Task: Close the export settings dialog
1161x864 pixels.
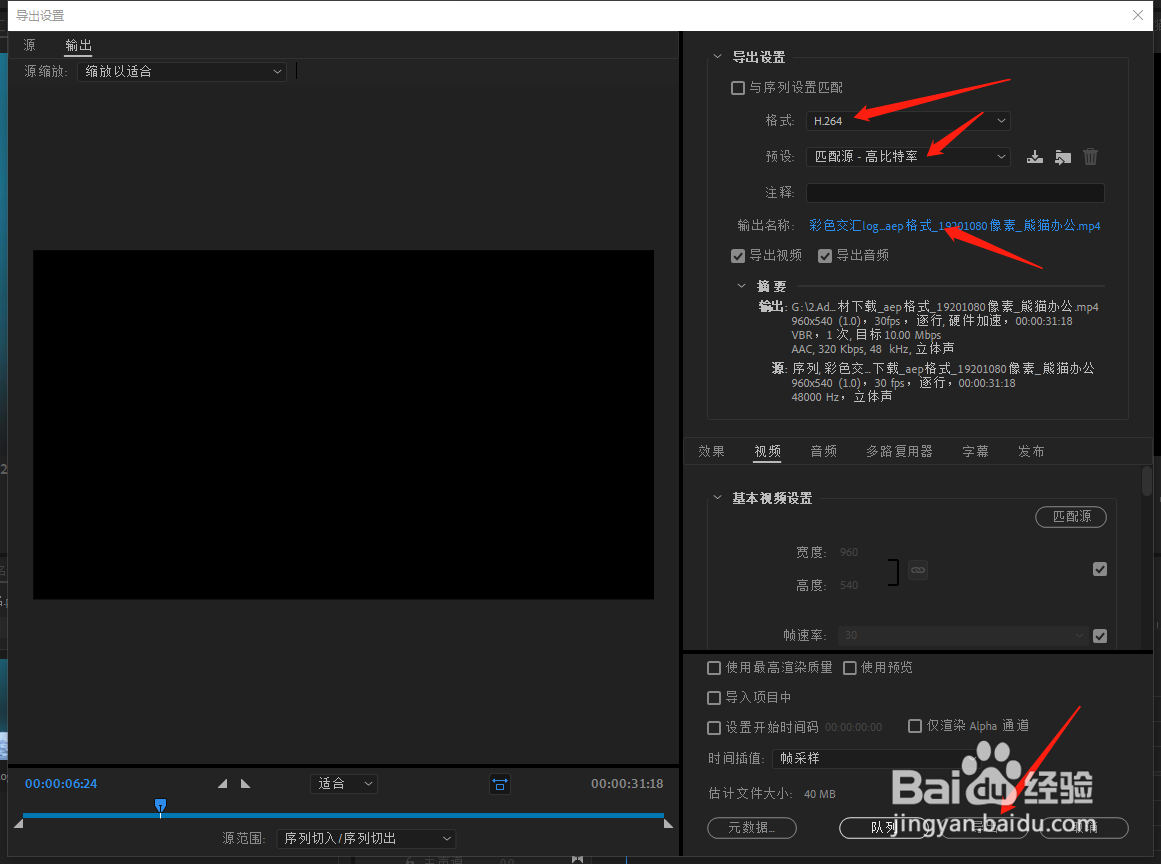Action: 1137,15
